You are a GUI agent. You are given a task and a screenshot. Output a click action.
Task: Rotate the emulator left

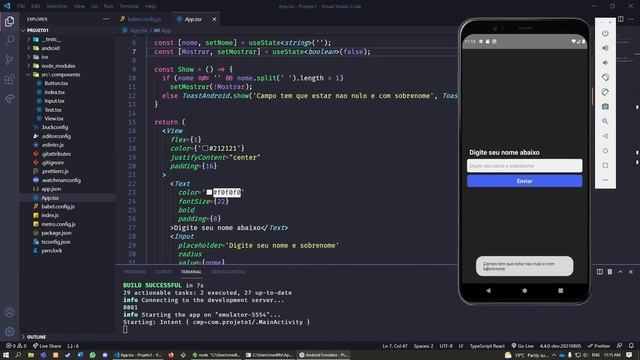605,77
